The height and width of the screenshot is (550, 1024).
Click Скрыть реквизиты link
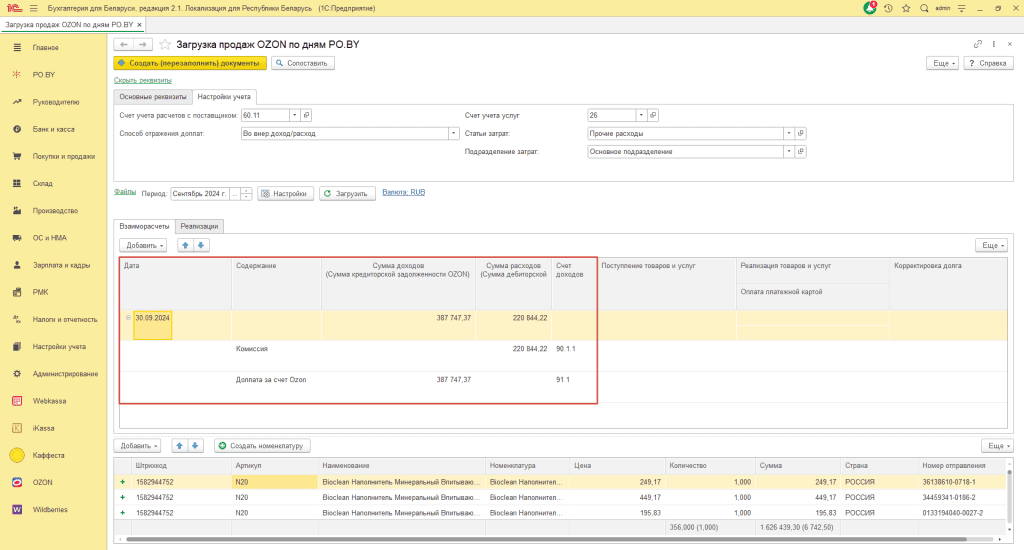tap(143, 80)
